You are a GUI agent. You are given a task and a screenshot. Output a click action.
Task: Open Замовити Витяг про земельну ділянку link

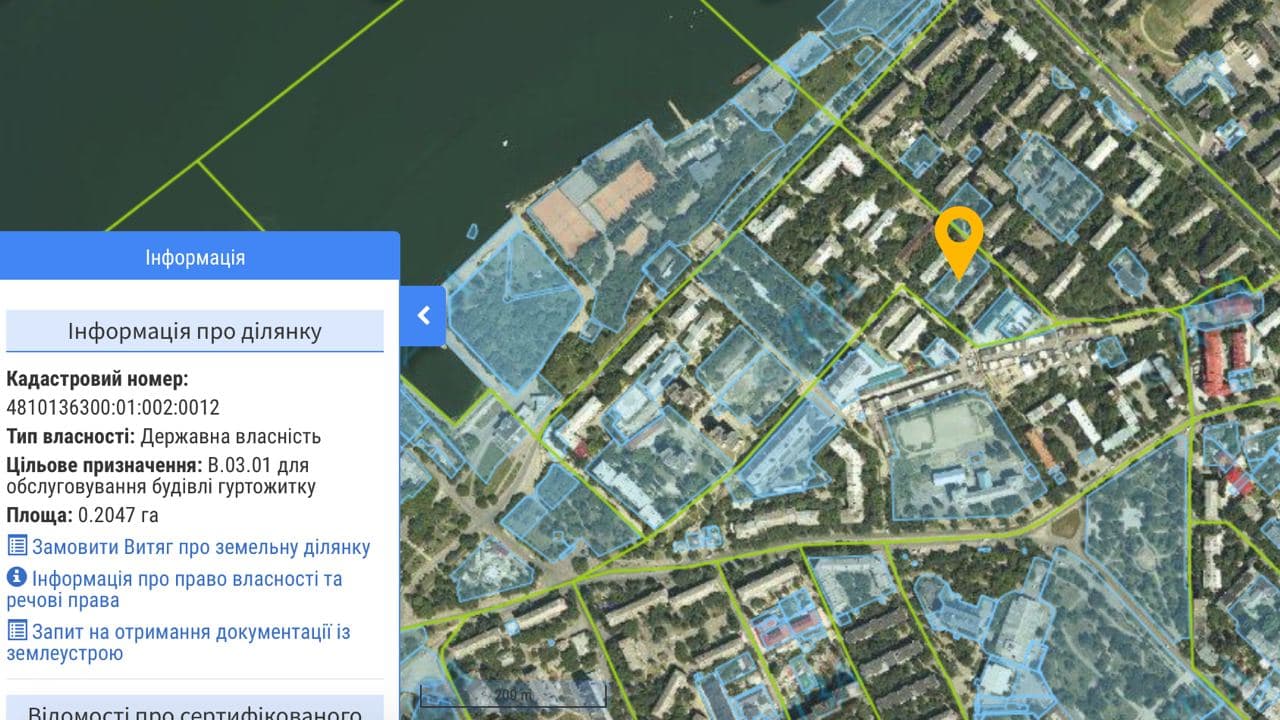coord(201,547)
